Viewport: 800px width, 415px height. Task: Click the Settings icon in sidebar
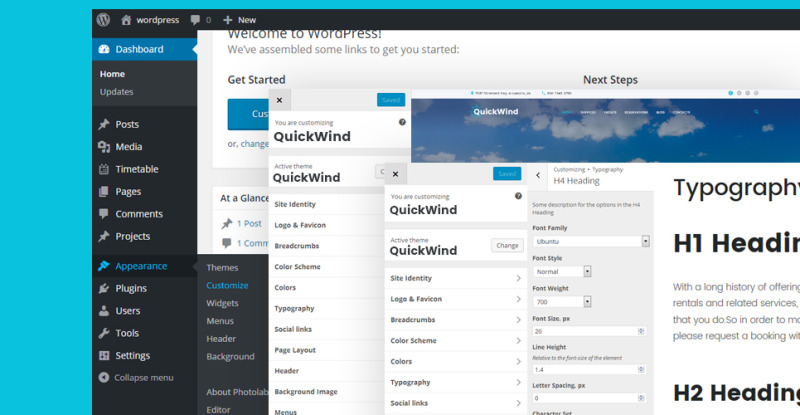(x=104, y=355)
